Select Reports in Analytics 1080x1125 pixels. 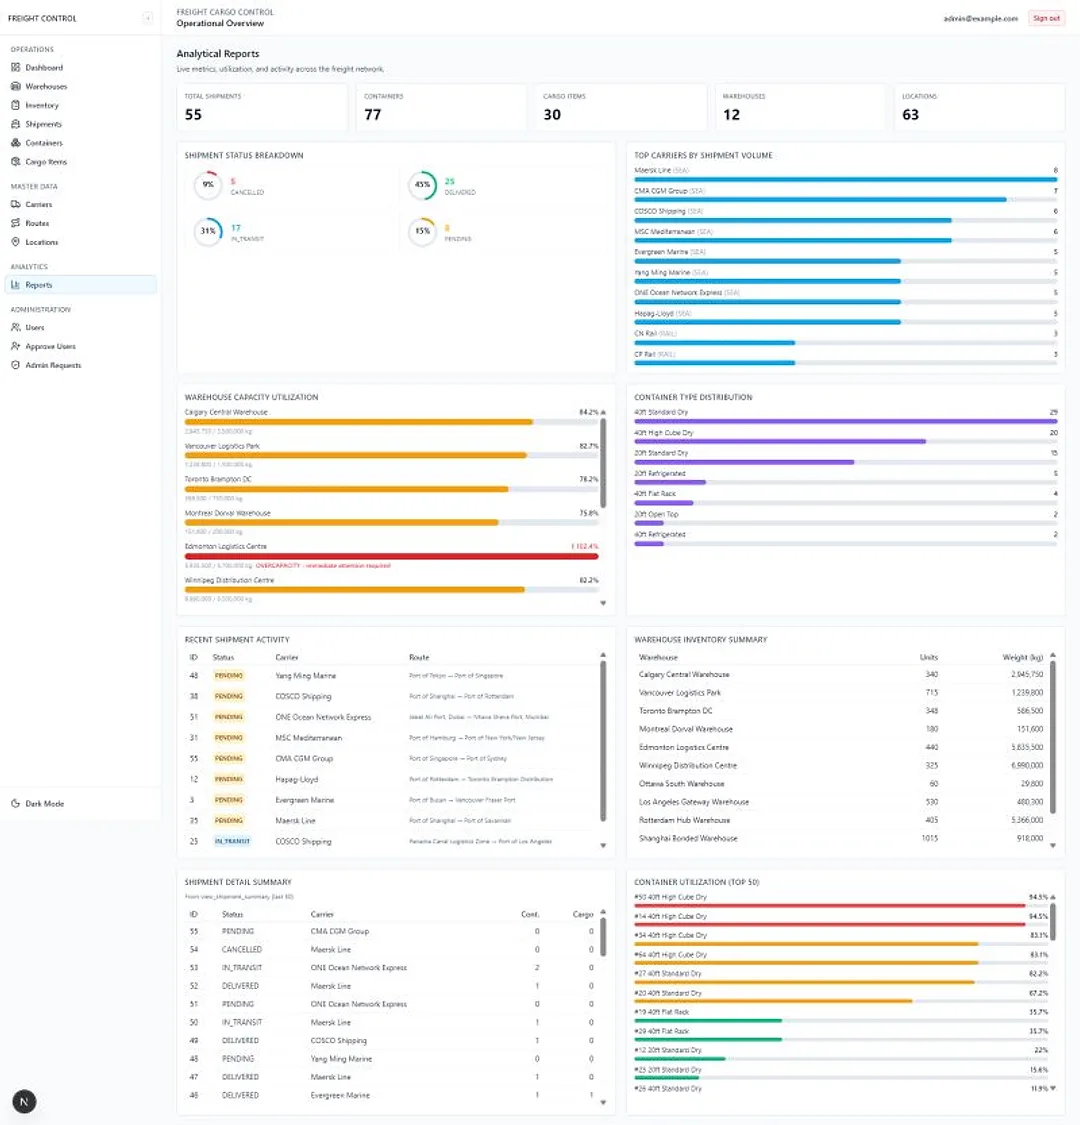coord(80,285)
